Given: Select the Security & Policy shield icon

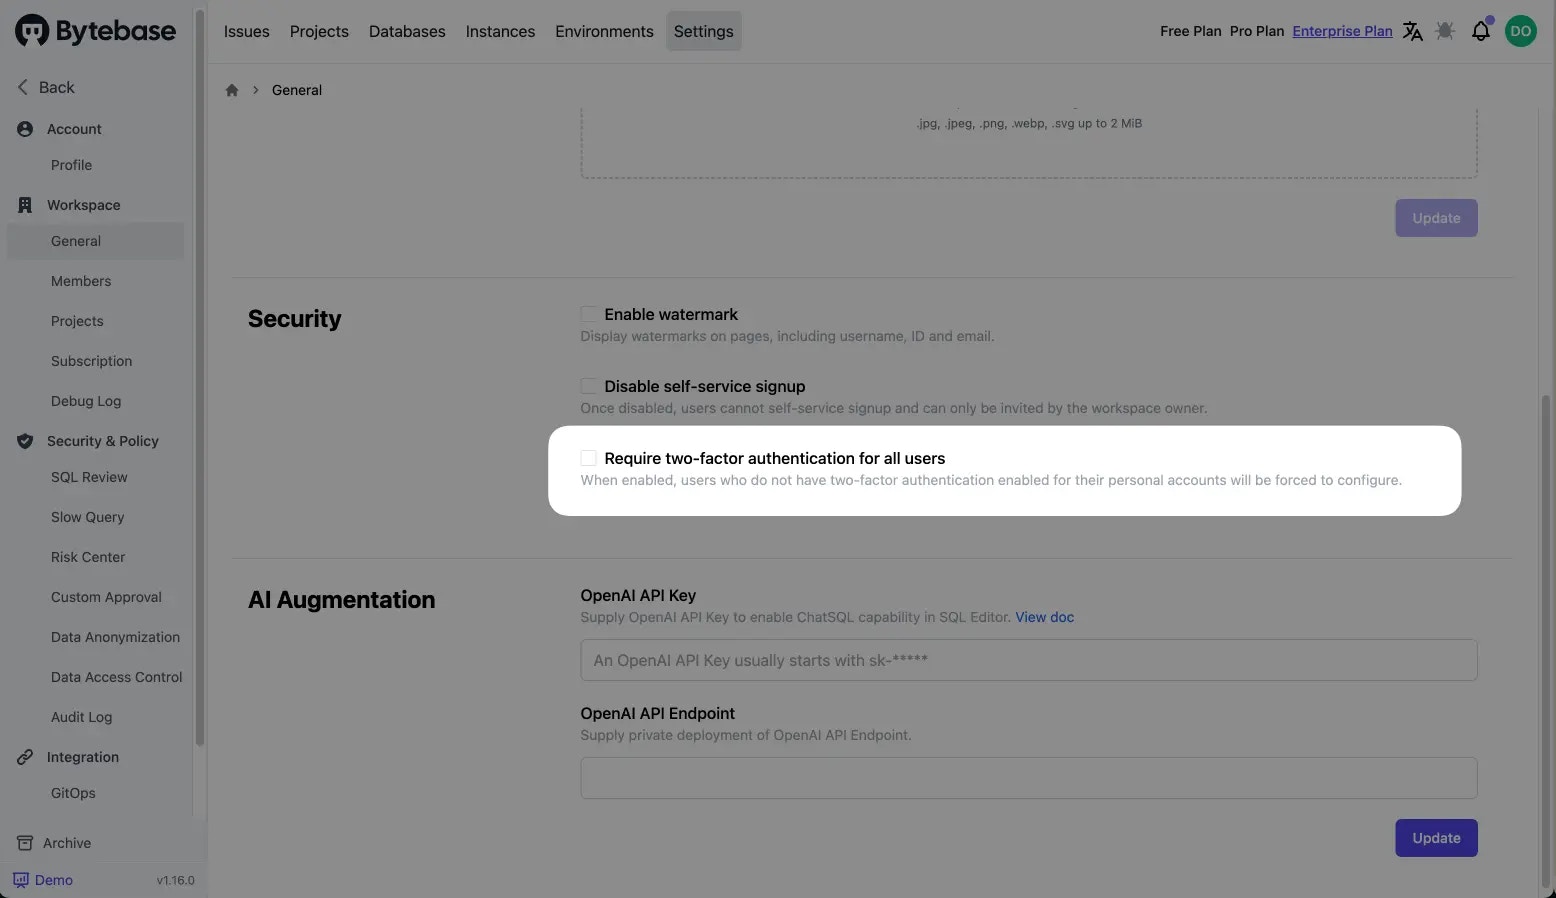Looking at the screenshot, I should coord(24,440).
